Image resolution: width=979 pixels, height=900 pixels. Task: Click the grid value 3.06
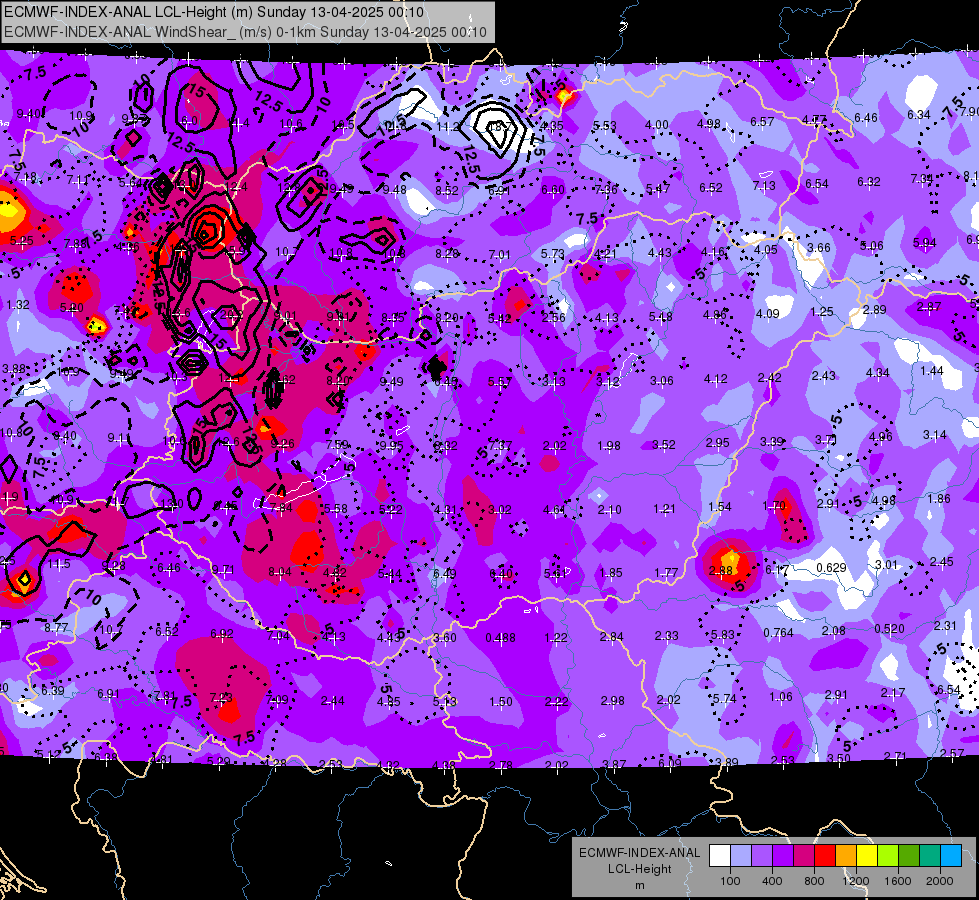click(x=662, y=380)
